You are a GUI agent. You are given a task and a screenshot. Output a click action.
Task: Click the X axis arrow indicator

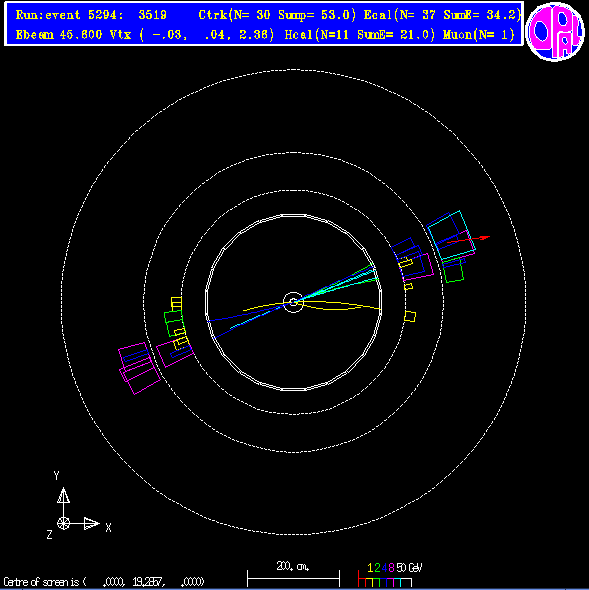coord(91,523)
